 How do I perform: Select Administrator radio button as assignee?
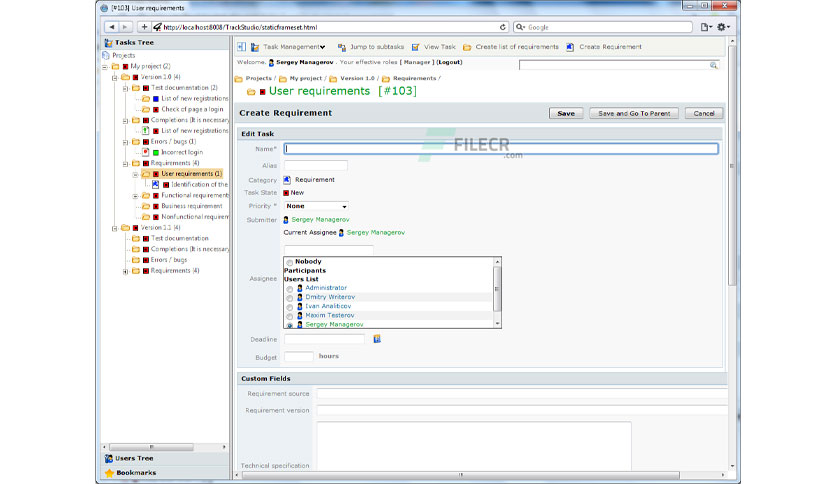(x=290, y=289)
